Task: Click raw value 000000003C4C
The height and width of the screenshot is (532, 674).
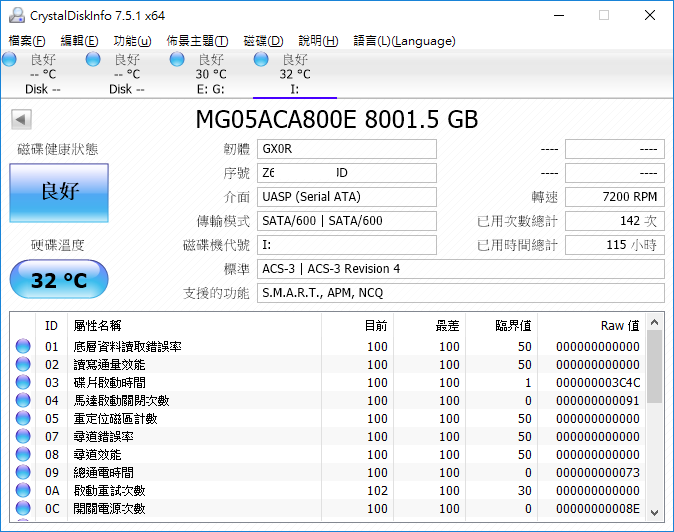Action: (598, 382)
